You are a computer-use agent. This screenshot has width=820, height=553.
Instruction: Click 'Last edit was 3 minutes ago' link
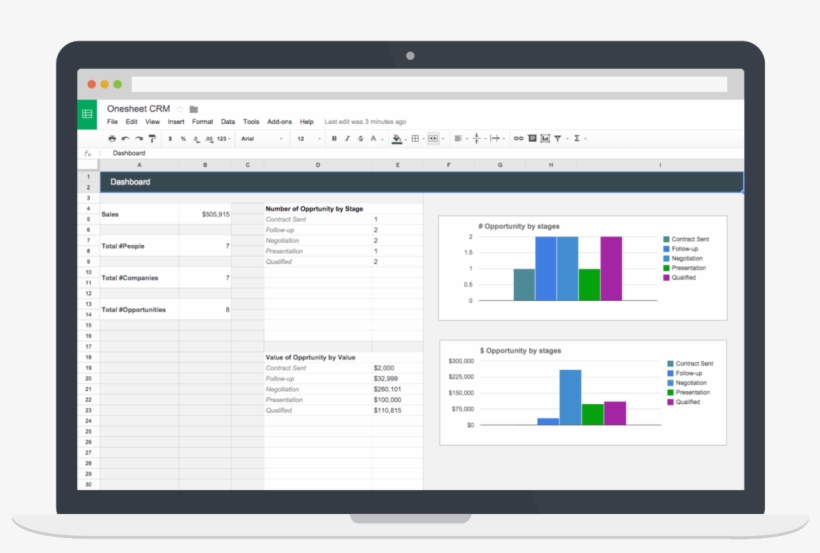[x=365, y=121]
